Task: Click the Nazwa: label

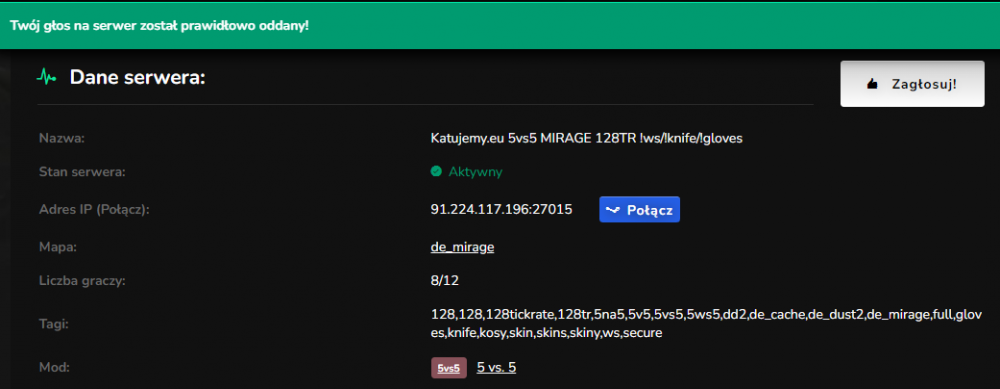Action: click(x=62, y=138)
